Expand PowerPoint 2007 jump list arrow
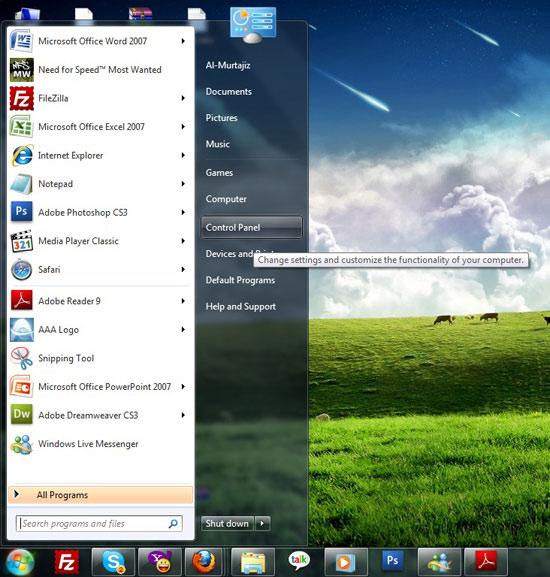The width and height of the screenshot is (550, 577). point(183,387)
